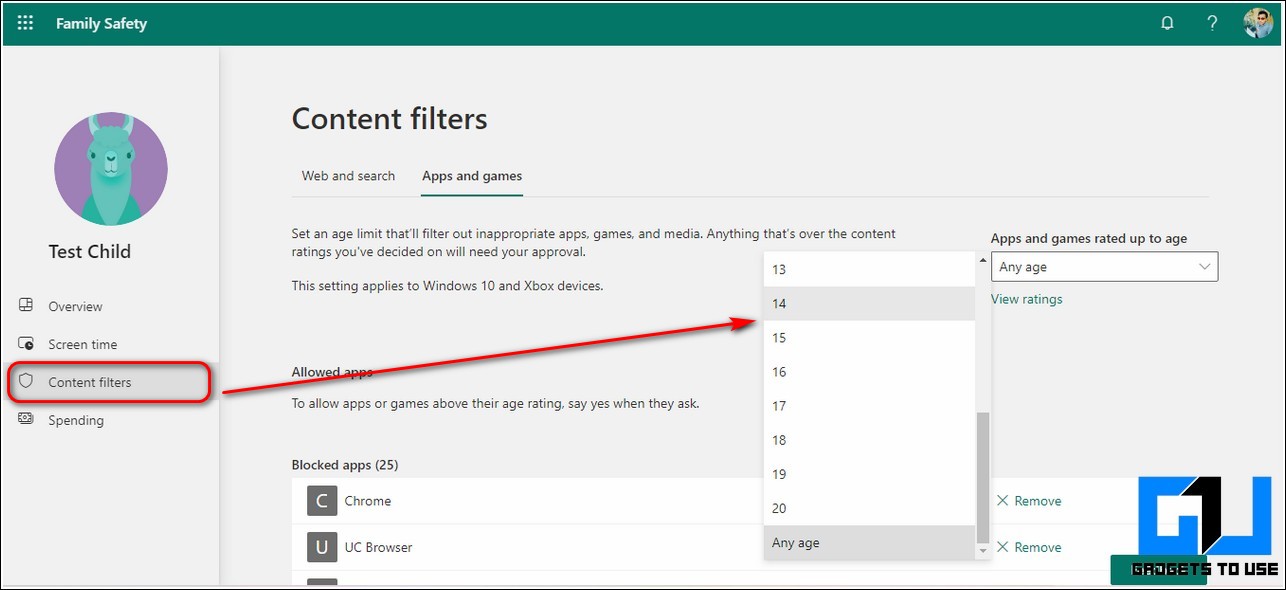The height and width of the screenshot is (590, 1286).
Task: Open Content filters in sidebar
Action: 90,382
